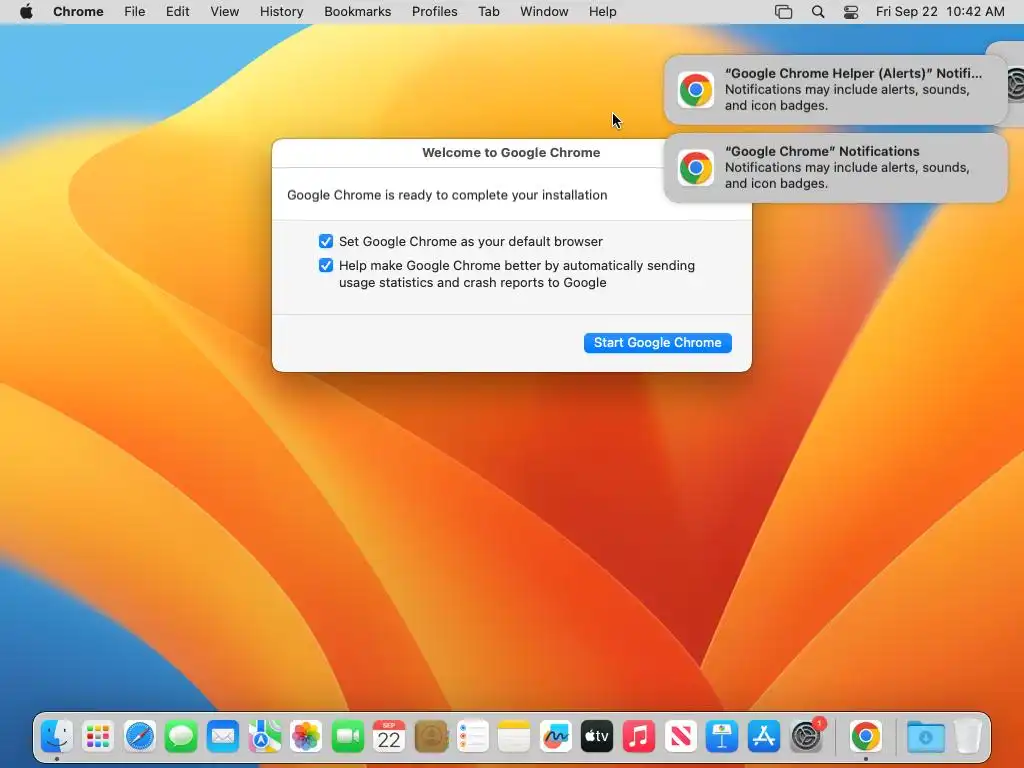Open the Help menu
This screenshot has height=768, width=1024.
point(602,12)
